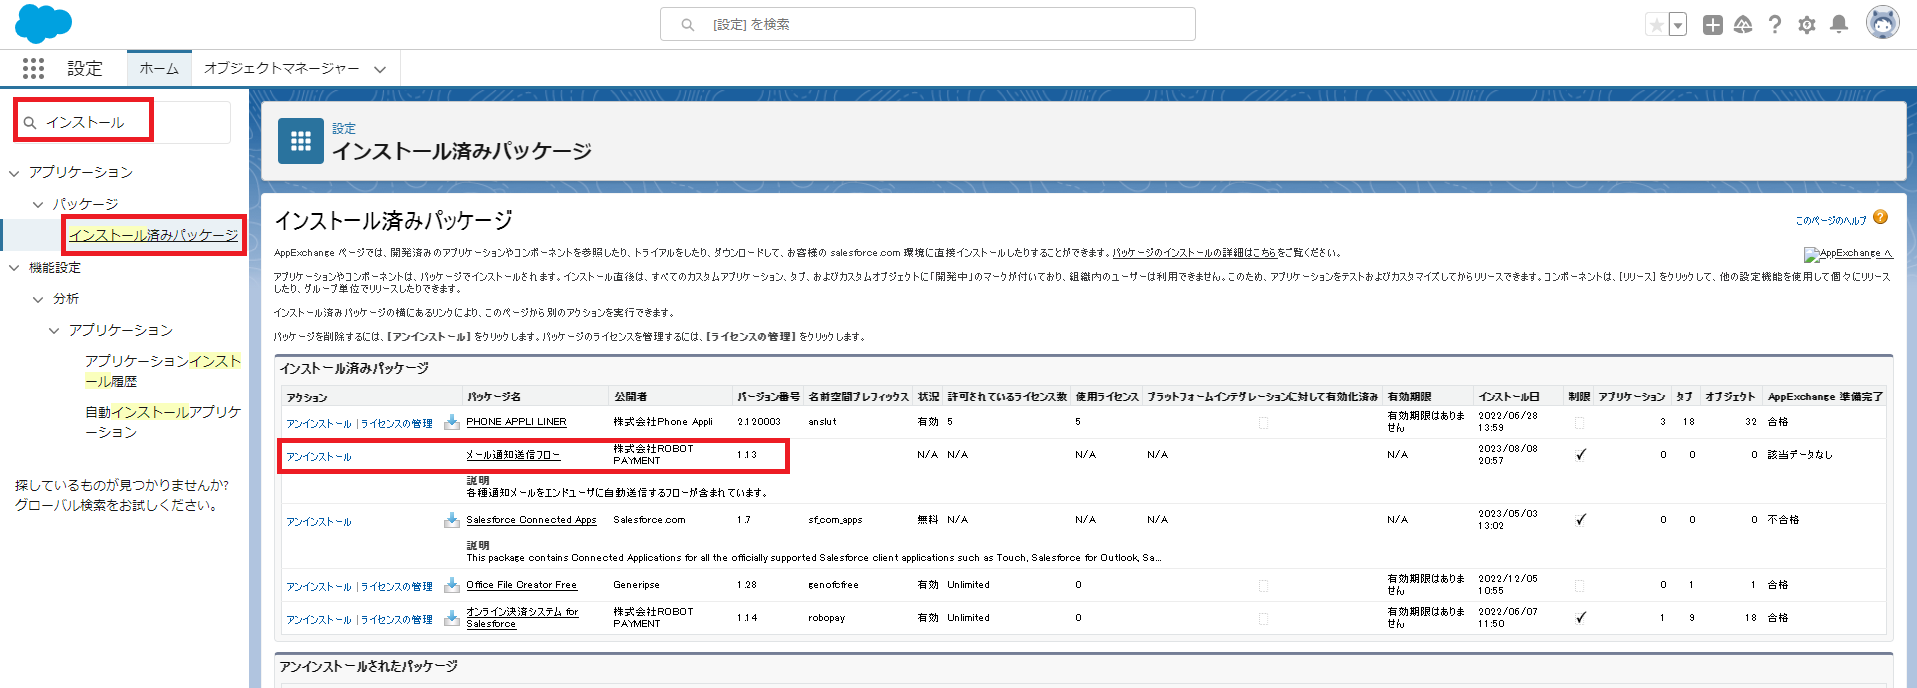
Task: Click the Office File Creator Free download icon
Action: 452,585
